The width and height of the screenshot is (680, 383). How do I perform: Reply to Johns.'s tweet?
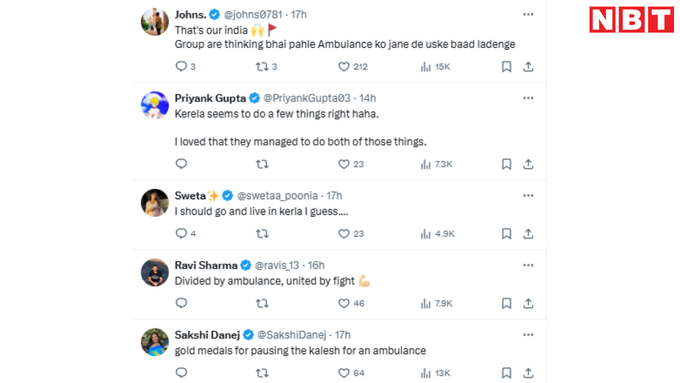(x=185, y=66)
